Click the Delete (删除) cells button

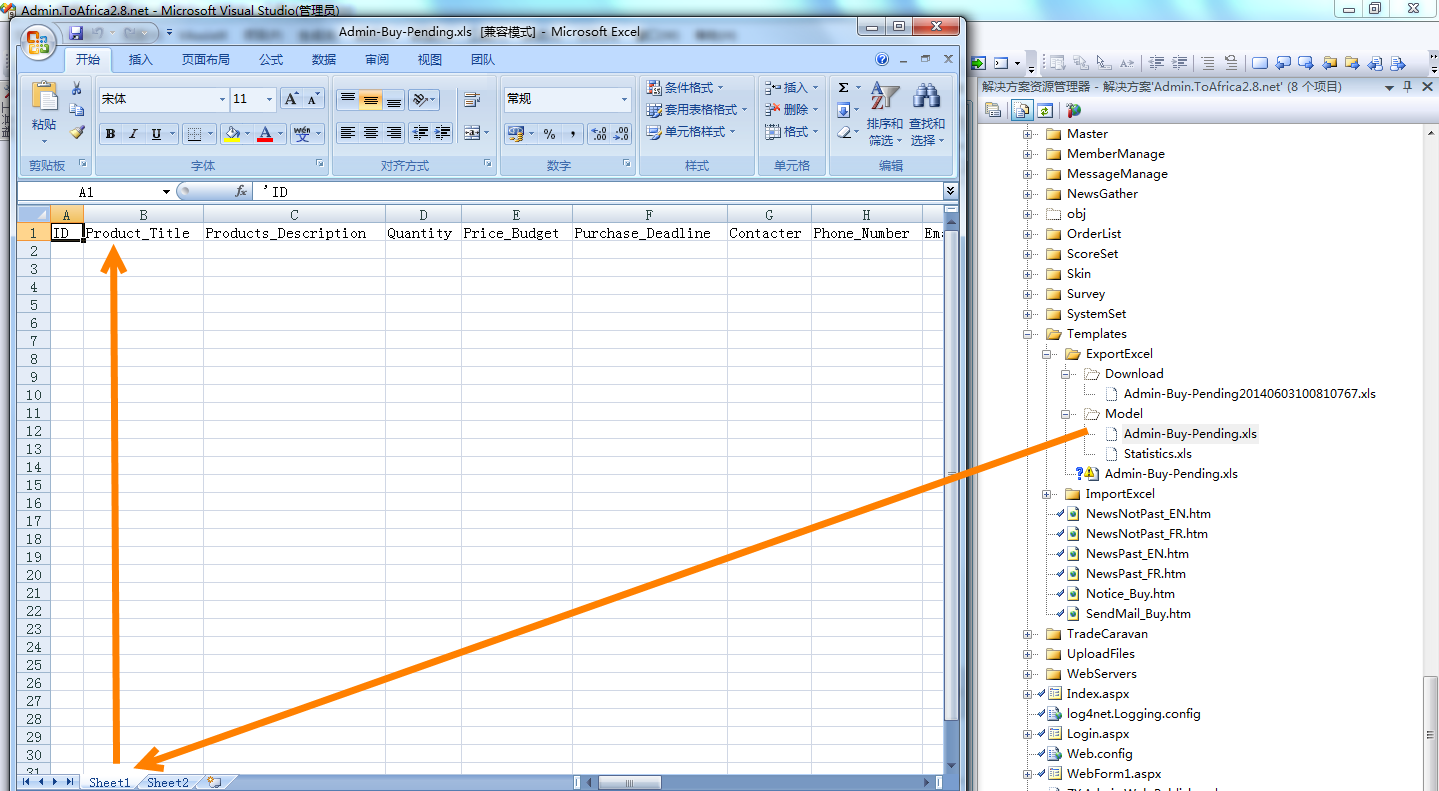click(x=792, y=110)
